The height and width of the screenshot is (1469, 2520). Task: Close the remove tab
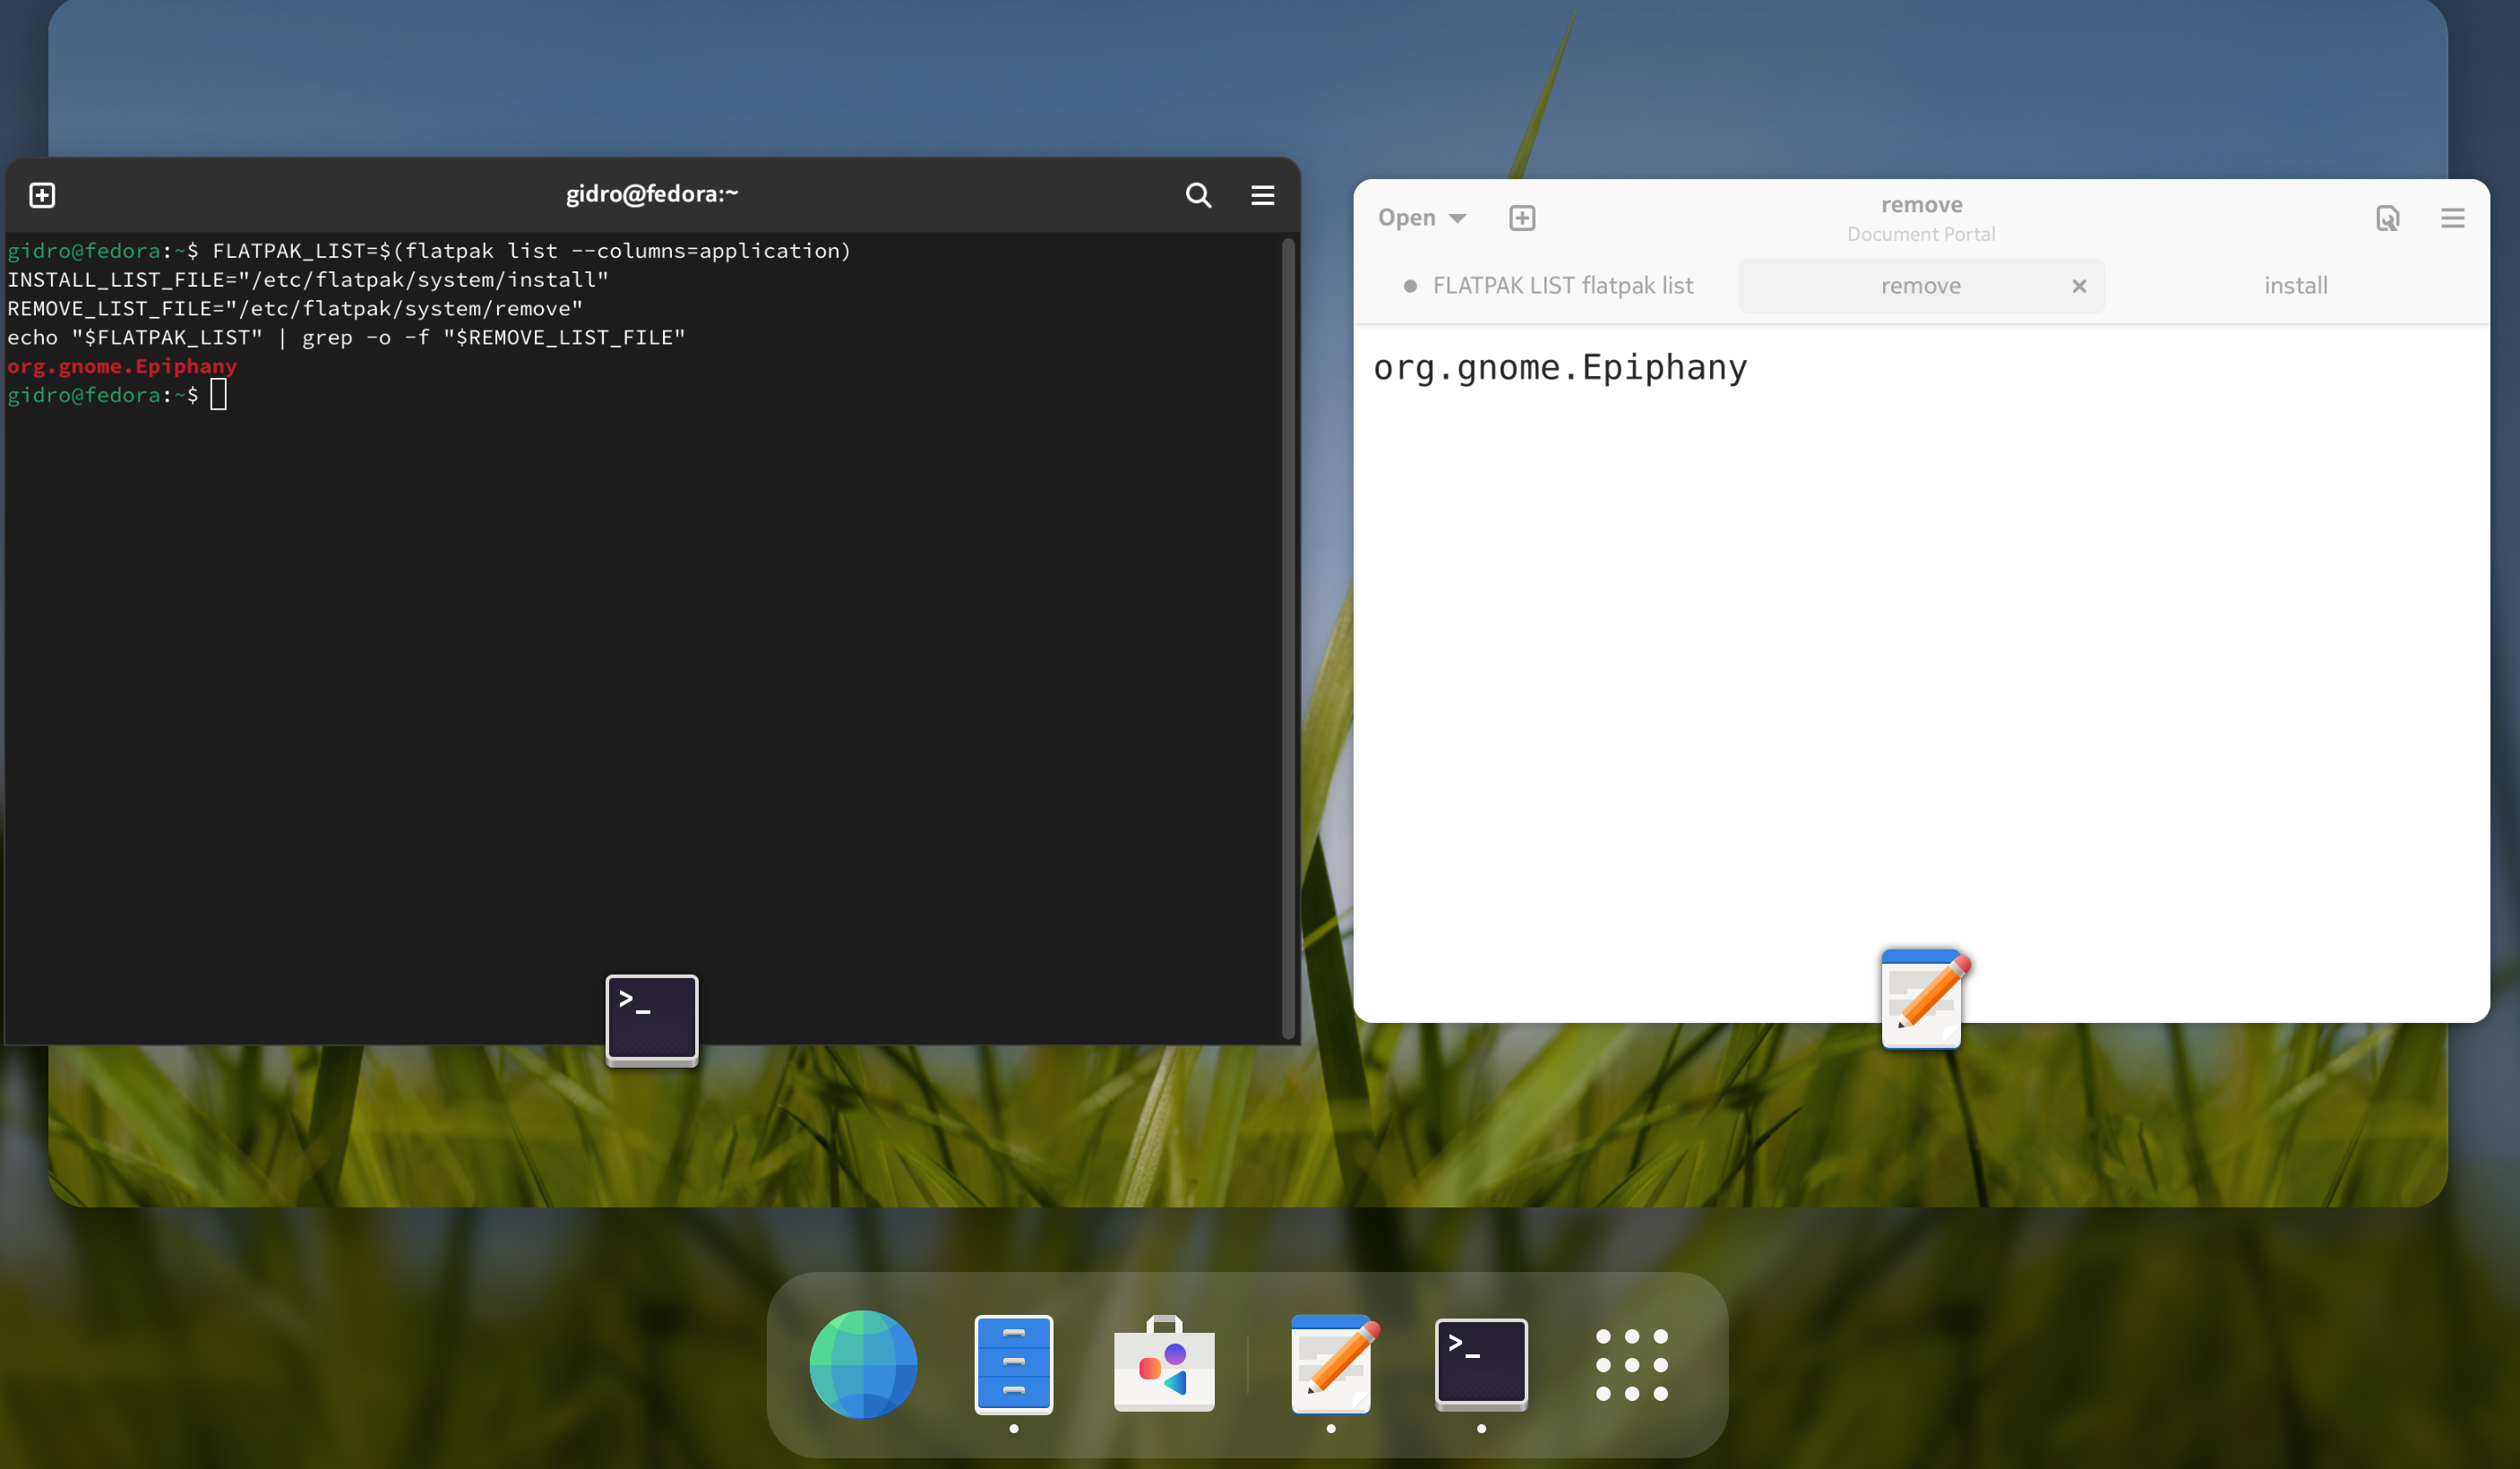coord(2079,286)
